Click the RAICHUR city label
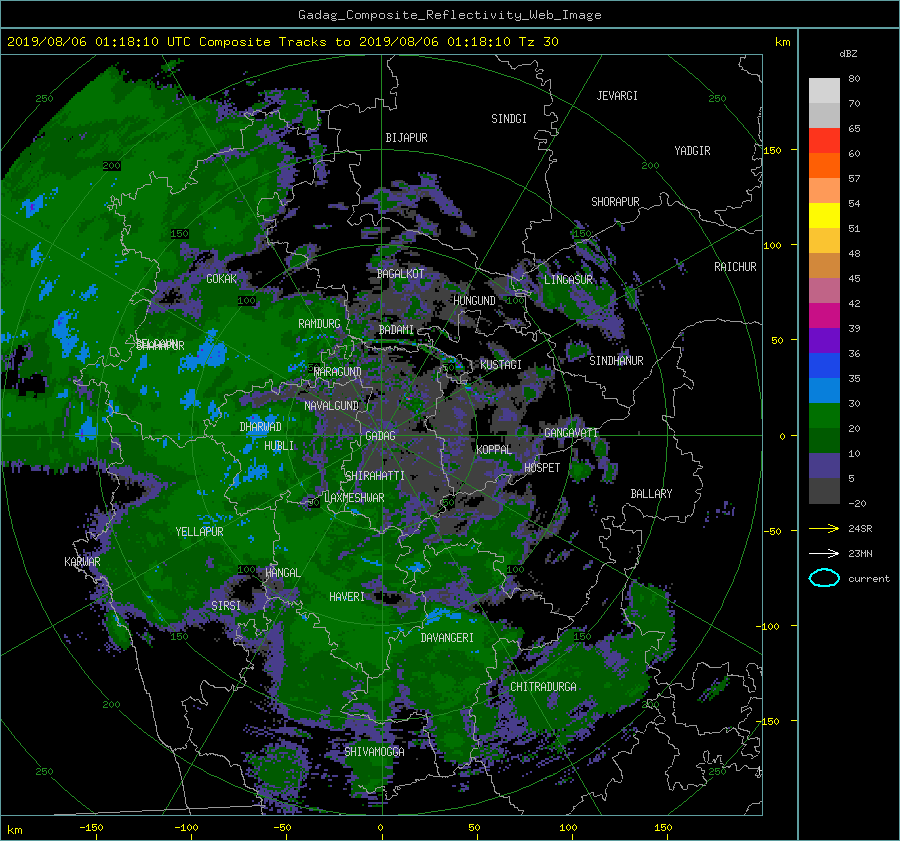 pos(735,267)
